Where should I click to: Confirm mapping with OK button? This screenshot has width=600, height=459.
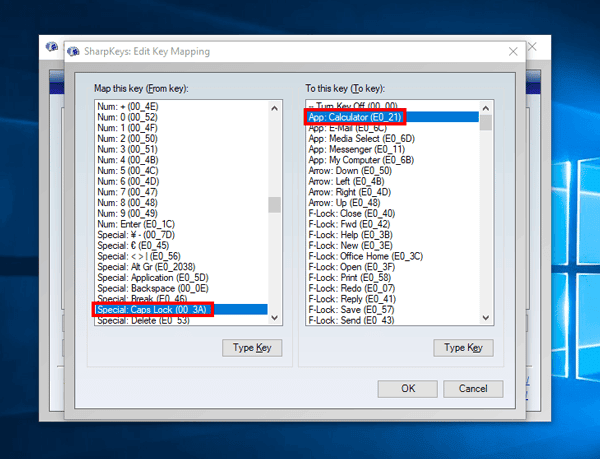coord(408,389)
